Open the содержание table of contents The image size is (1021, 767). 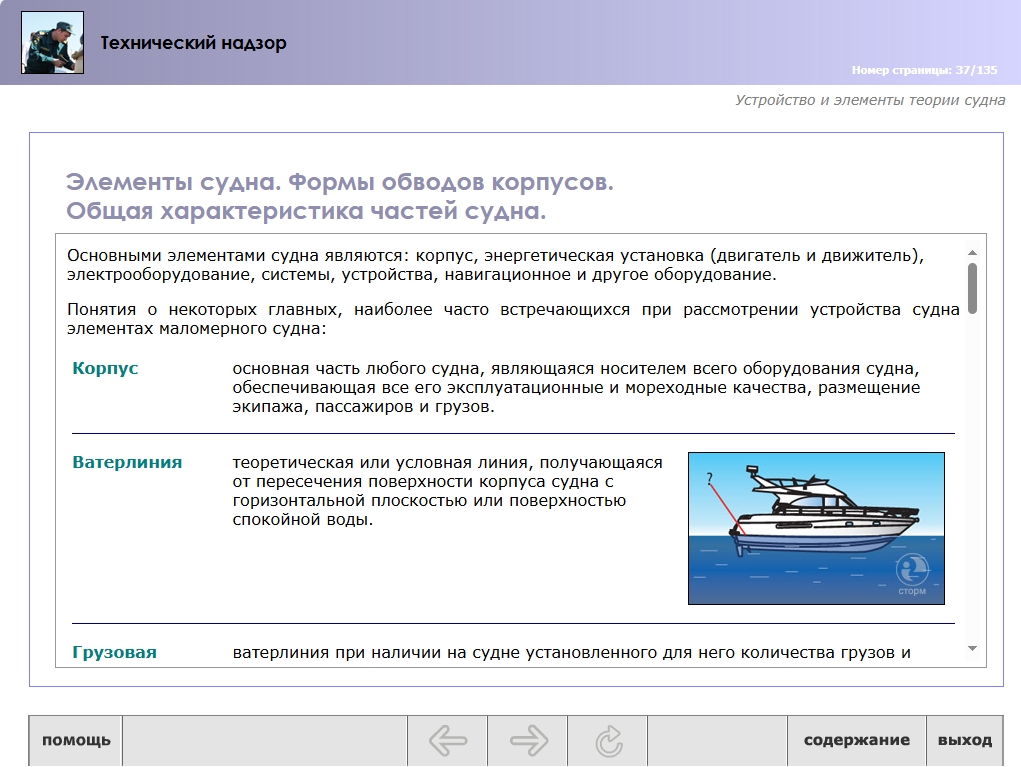(856, 740)
